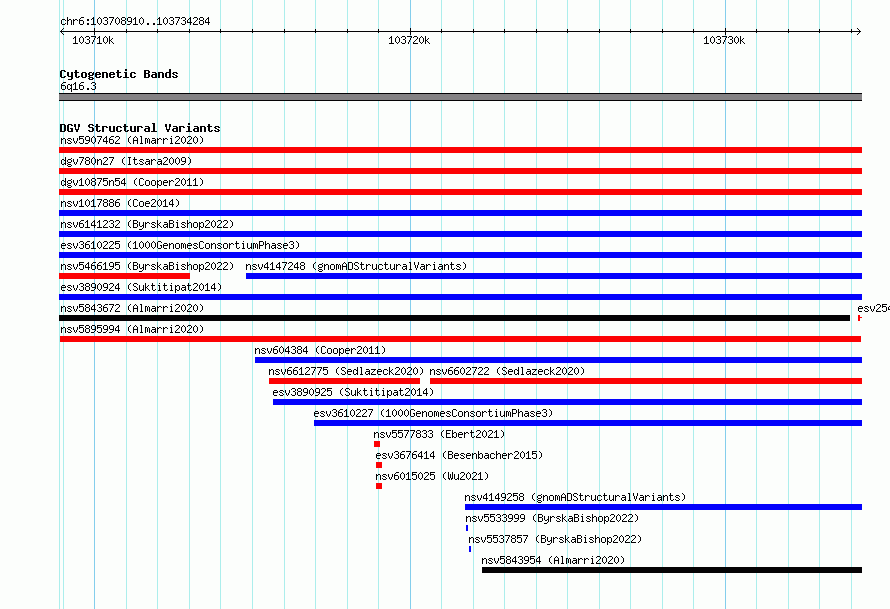Click nsv6015025 (Wu2021) label
This screenshot has width=890, height=609.
pyautogui.click(x=432, y=476)
